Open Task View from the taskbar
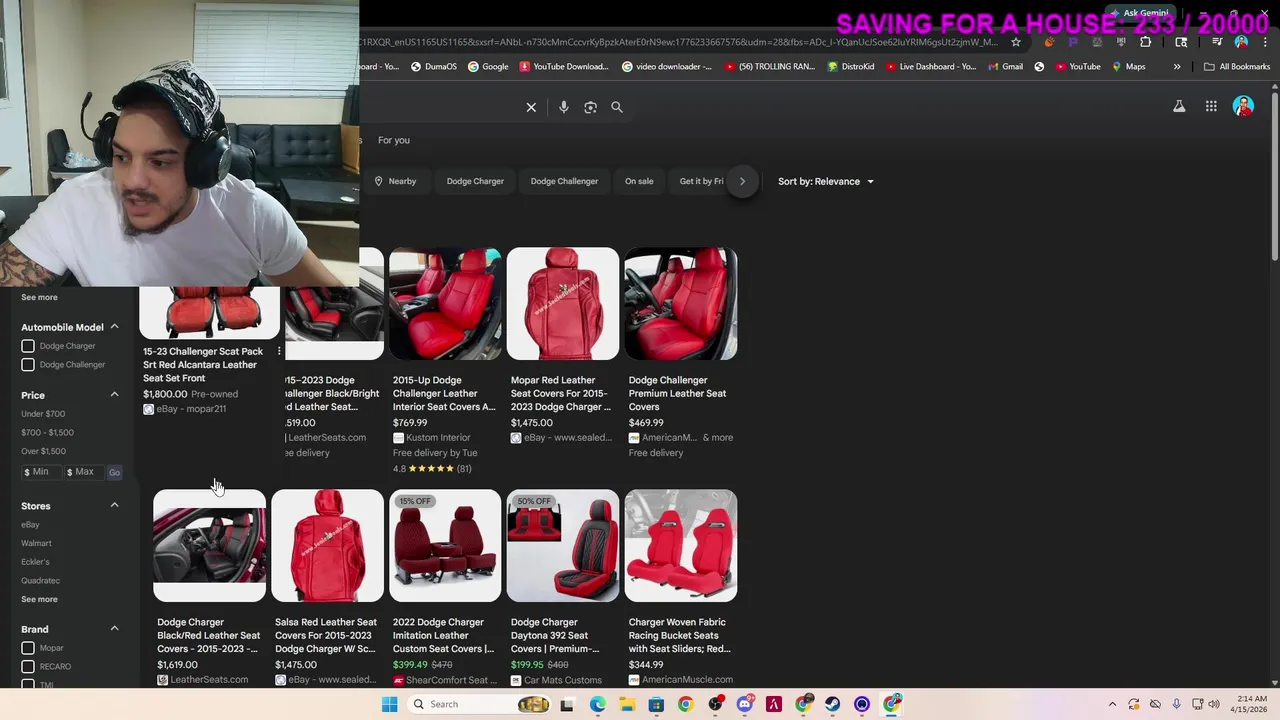Image resolution: width=1280 pixels, height=720 pixels. (x=567, y=704)
